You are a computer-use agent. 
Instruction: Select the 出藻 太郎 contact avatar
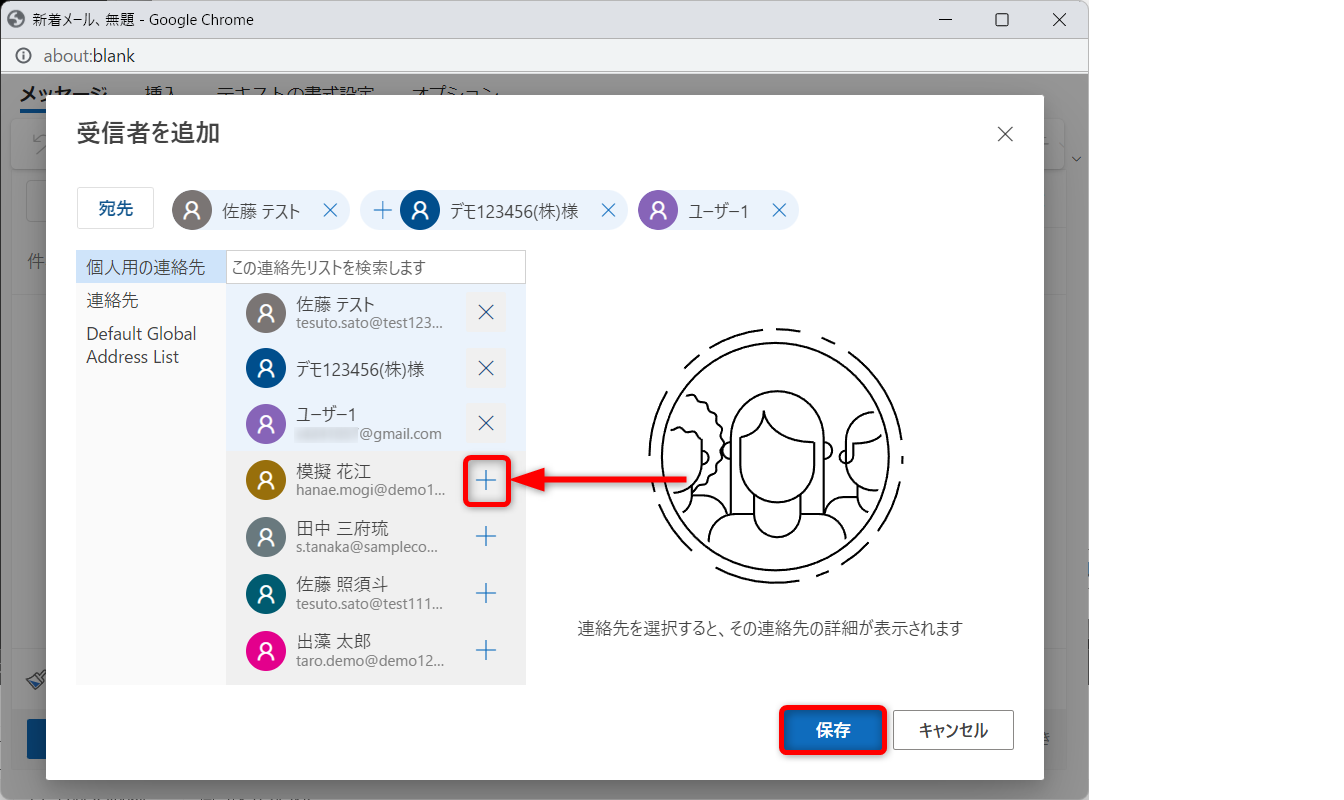(x=266, y=651)
